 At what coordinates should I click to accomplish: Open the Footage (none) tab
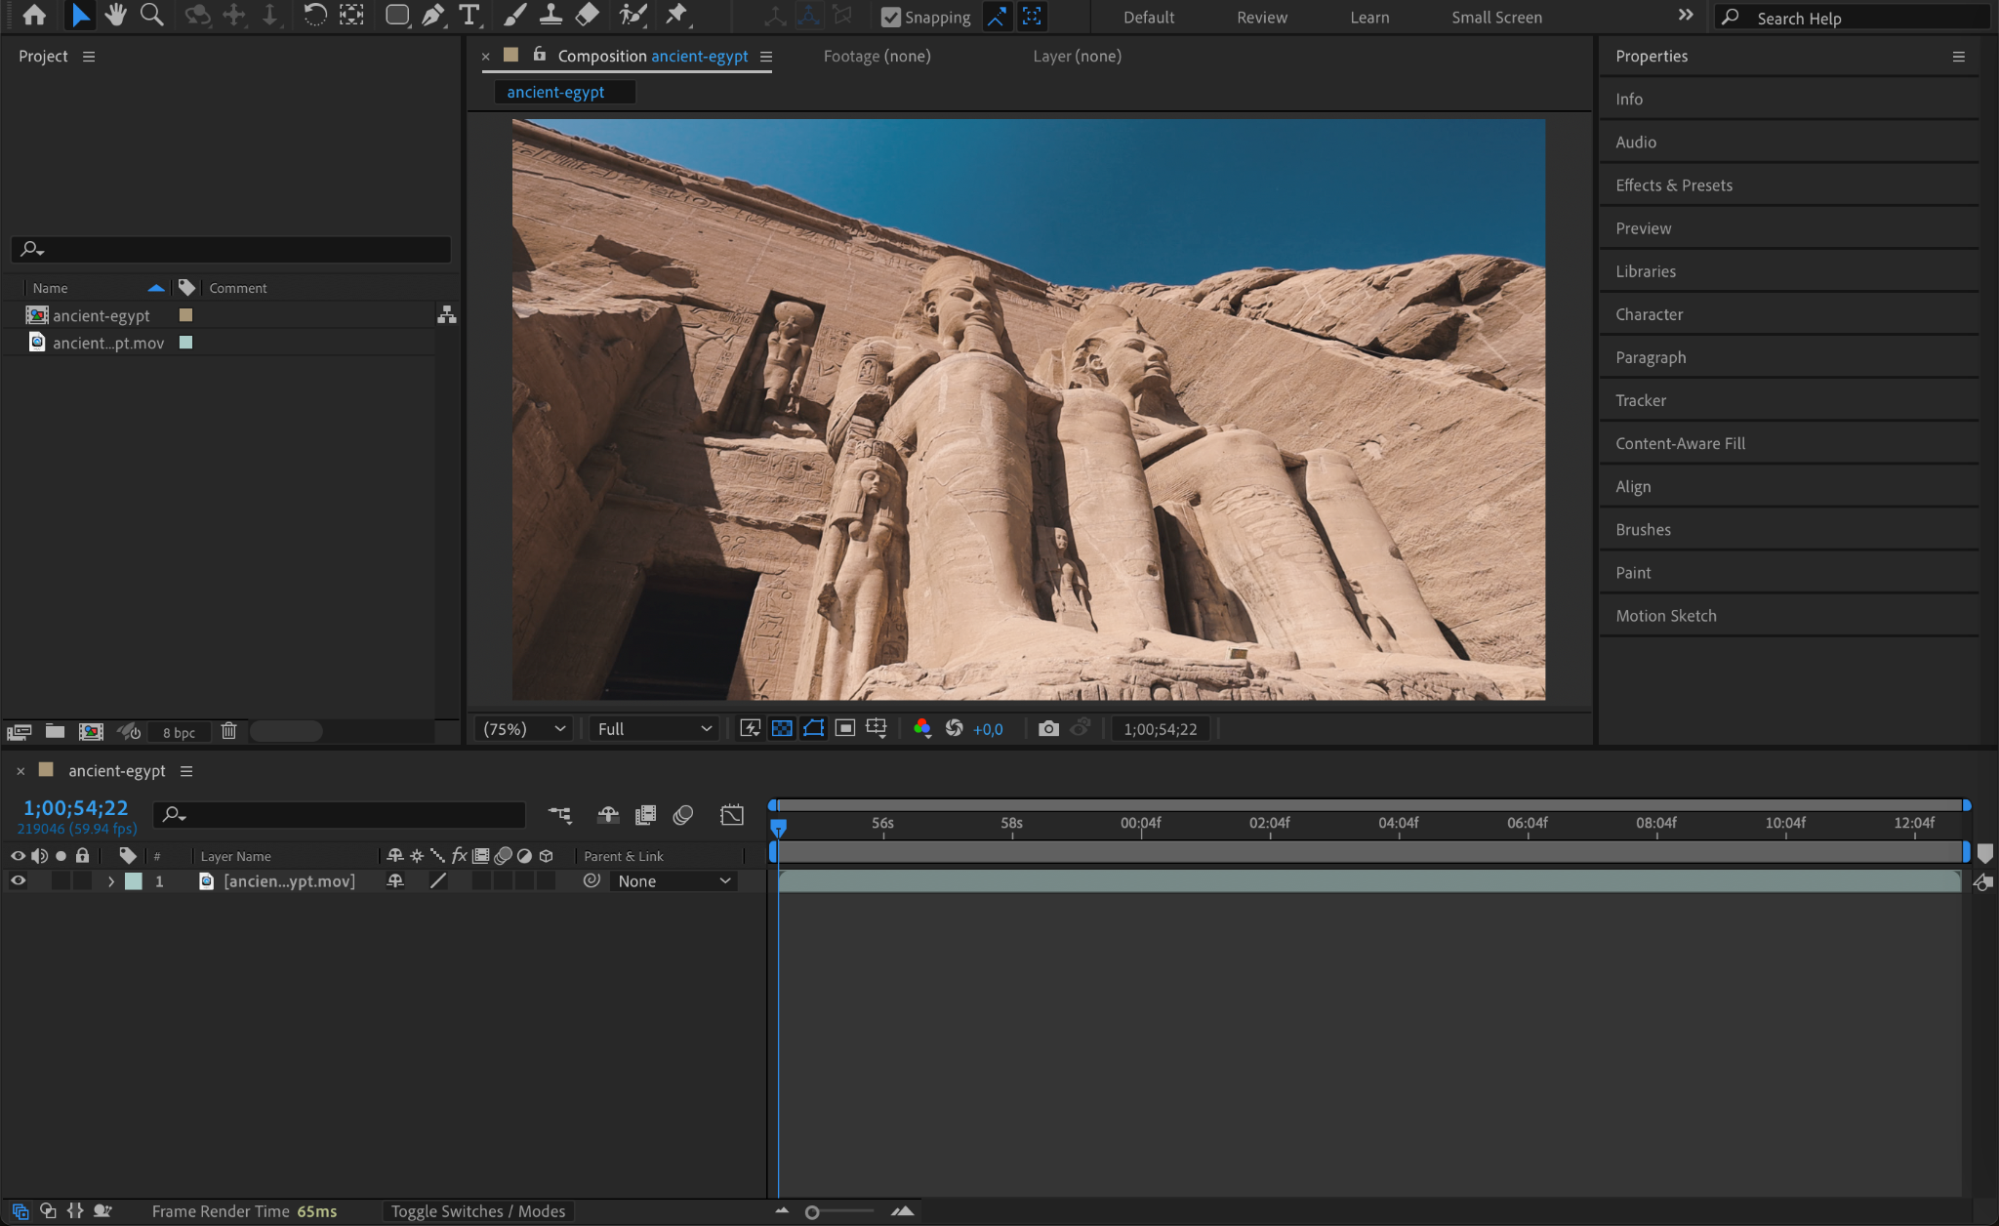tap(876, 56)
